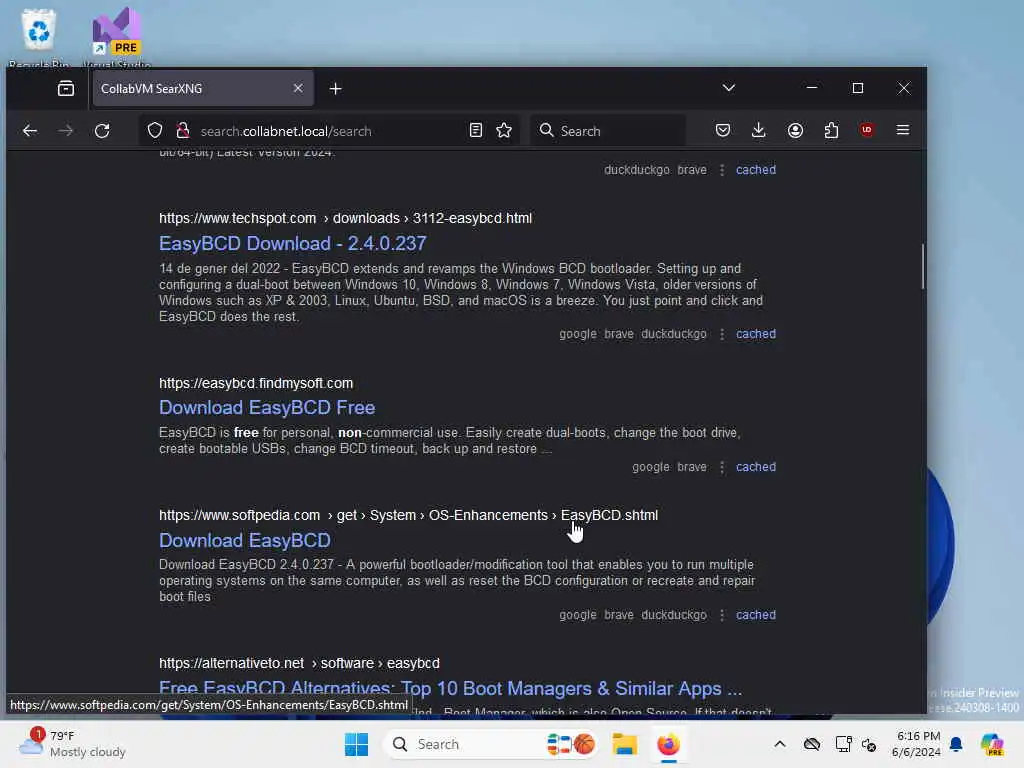Open Download EasyBCD softpedia result

point(245,541)
